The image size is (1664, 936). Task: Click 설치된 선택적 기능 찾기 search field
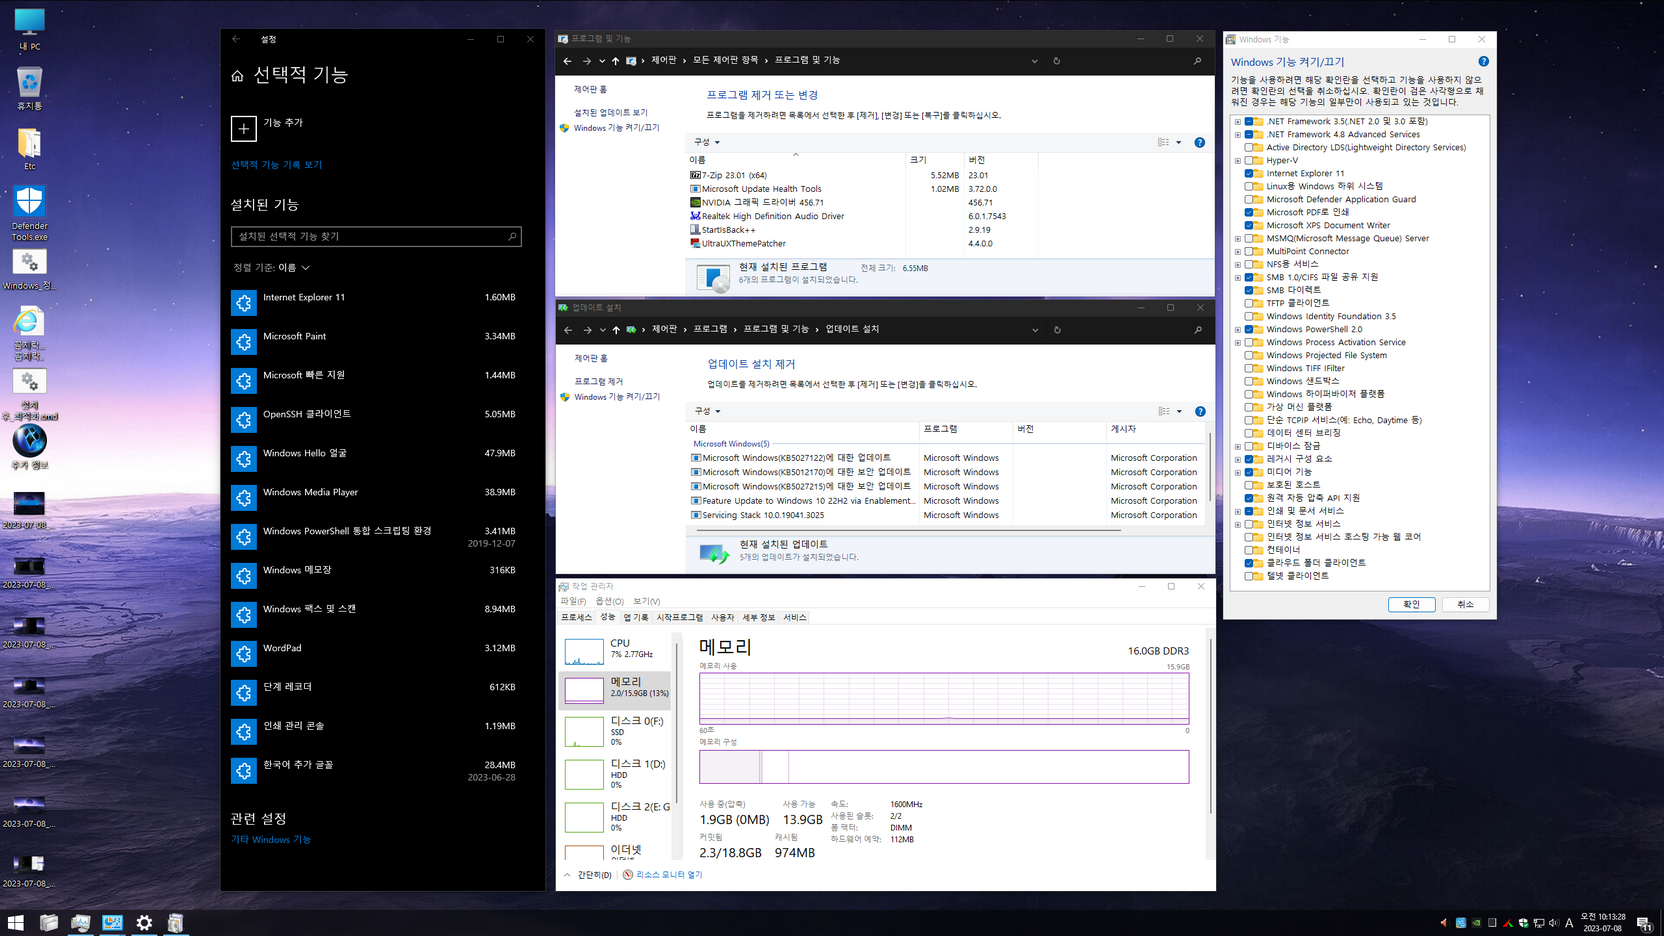click(x=376, y=237)
